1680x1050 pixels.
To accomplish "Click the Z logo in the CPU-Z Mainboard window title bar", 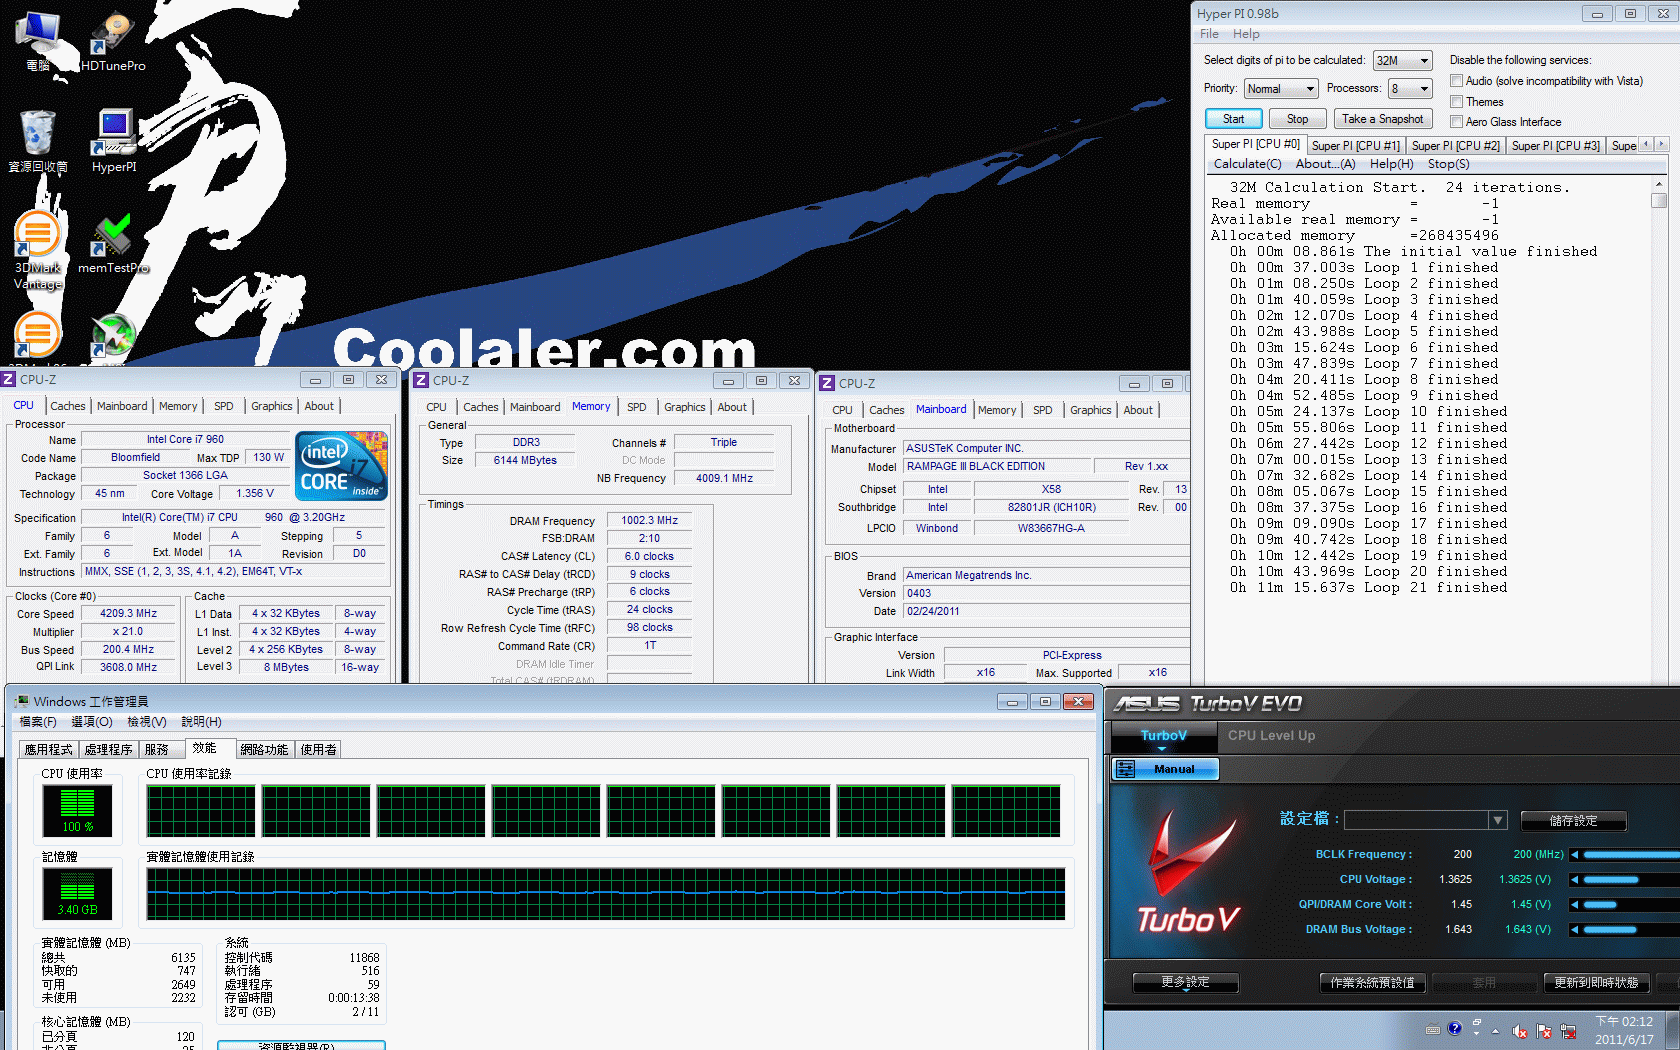I will pos(827,384).
